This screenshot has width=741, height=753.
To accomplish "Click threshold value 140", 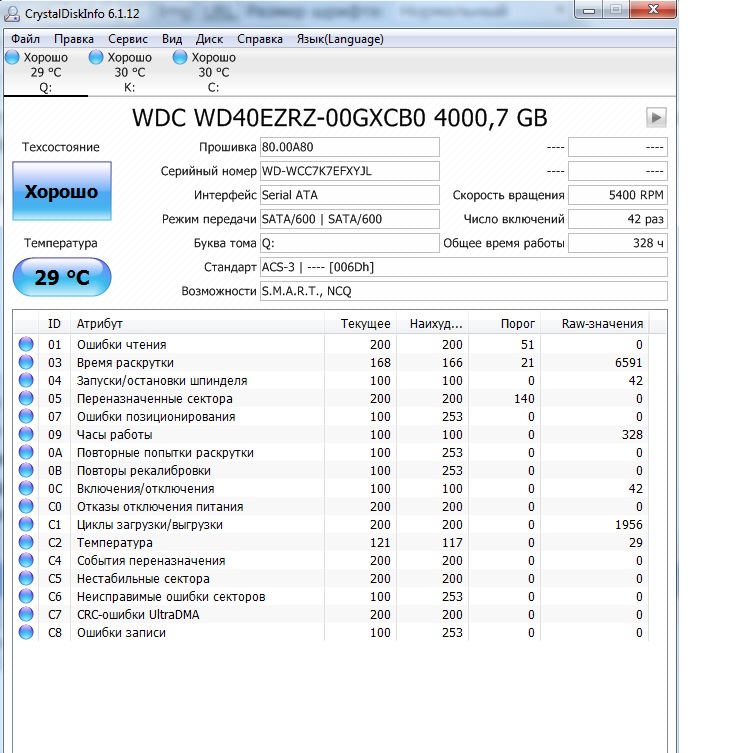I will tap(524, 399).
